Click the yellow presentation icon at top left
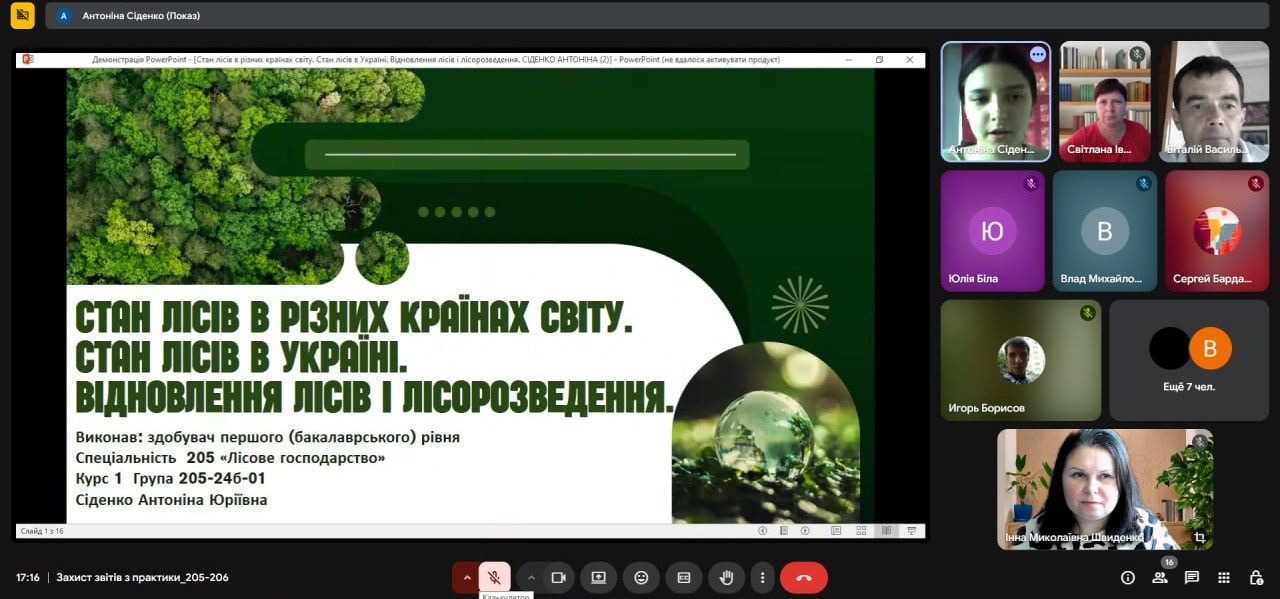The image size is (1280, 599). [22, 15]
